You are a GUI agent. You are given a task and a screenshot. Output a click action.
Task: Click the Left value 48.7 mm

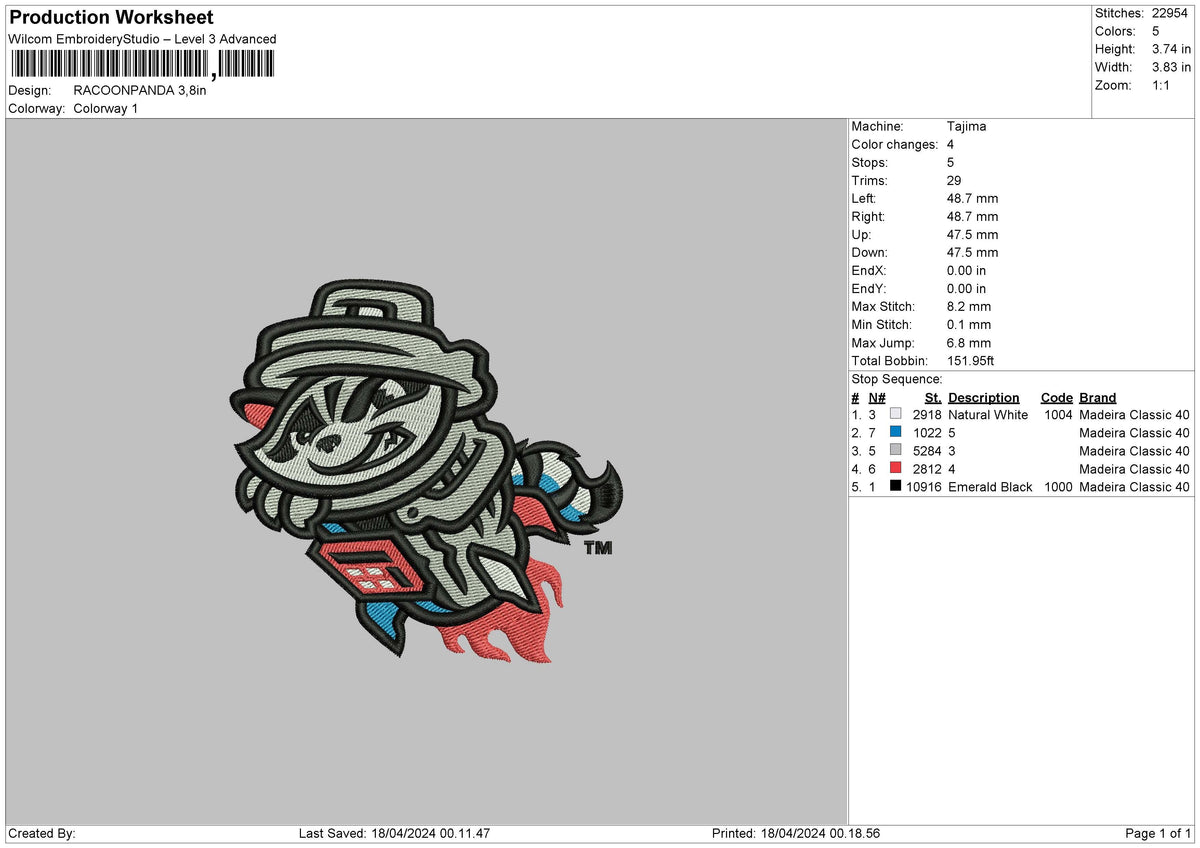click(x=972, y=198)
